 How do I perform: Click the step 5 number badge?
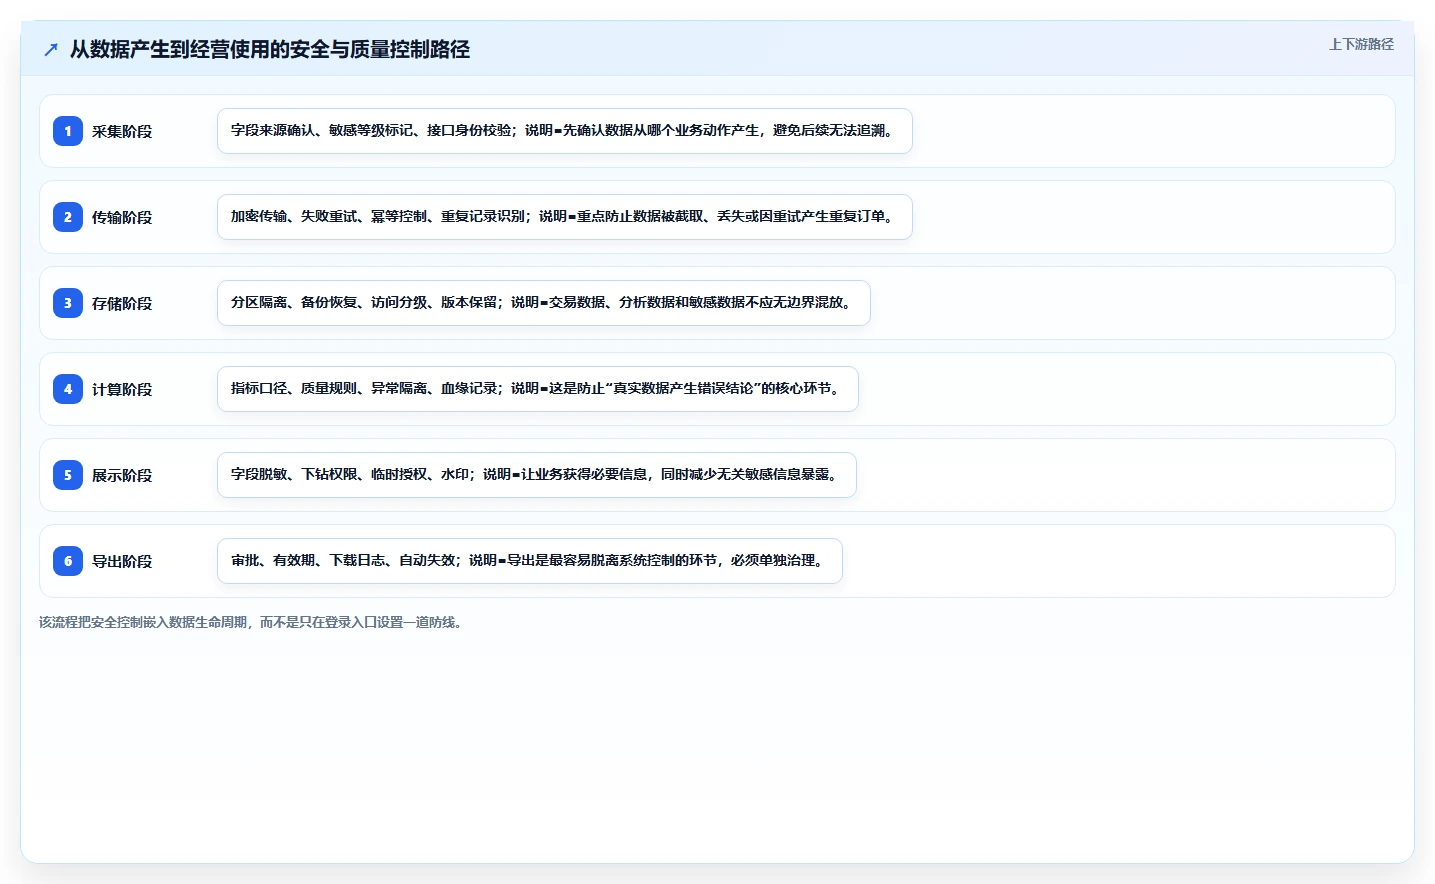point(68,475)
